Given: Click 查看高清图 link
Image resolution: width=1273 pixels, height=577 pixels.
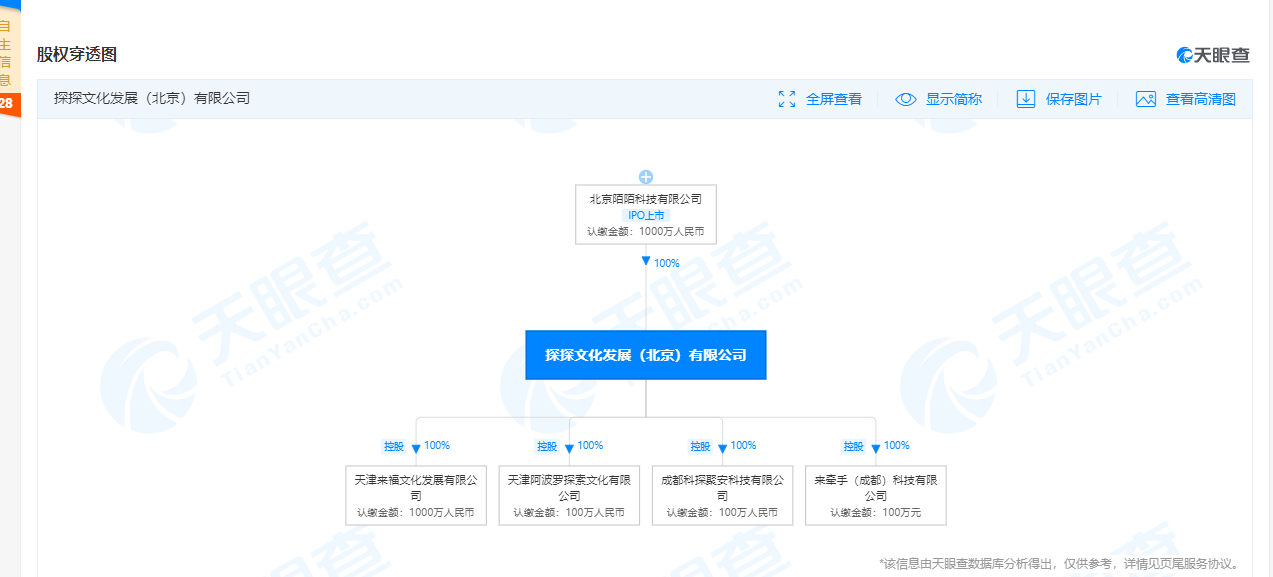Looking at the screenshot, I should click(x=1201, y=99).
